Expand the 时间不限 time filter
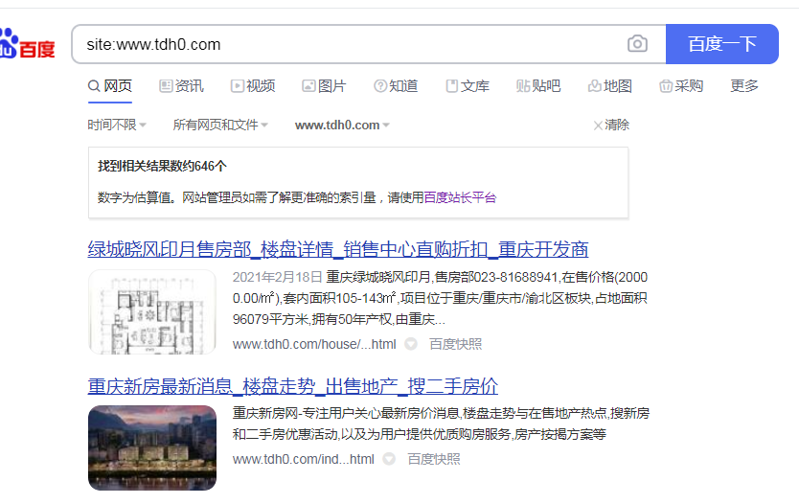Image resolution: width=799 pixels, height=504 pixels. pyautogui.click(x=116, y=125)
